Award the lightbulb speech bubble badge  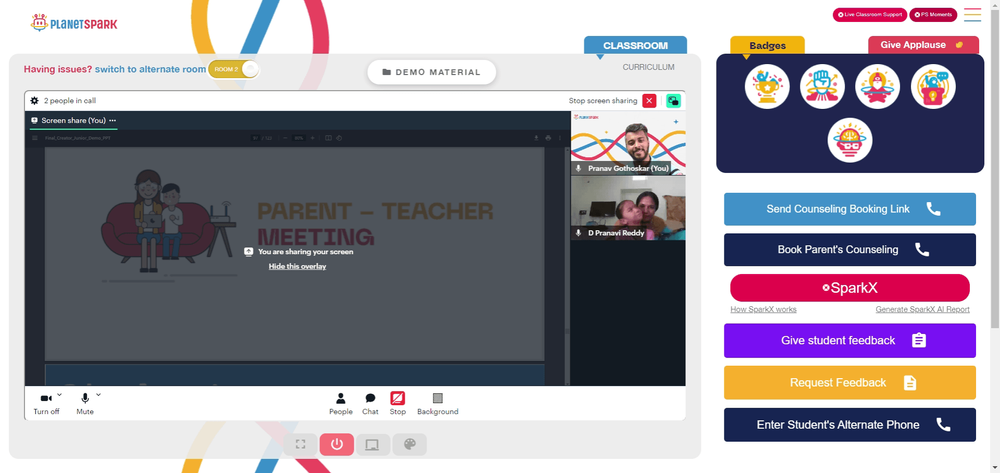[933, 87]
